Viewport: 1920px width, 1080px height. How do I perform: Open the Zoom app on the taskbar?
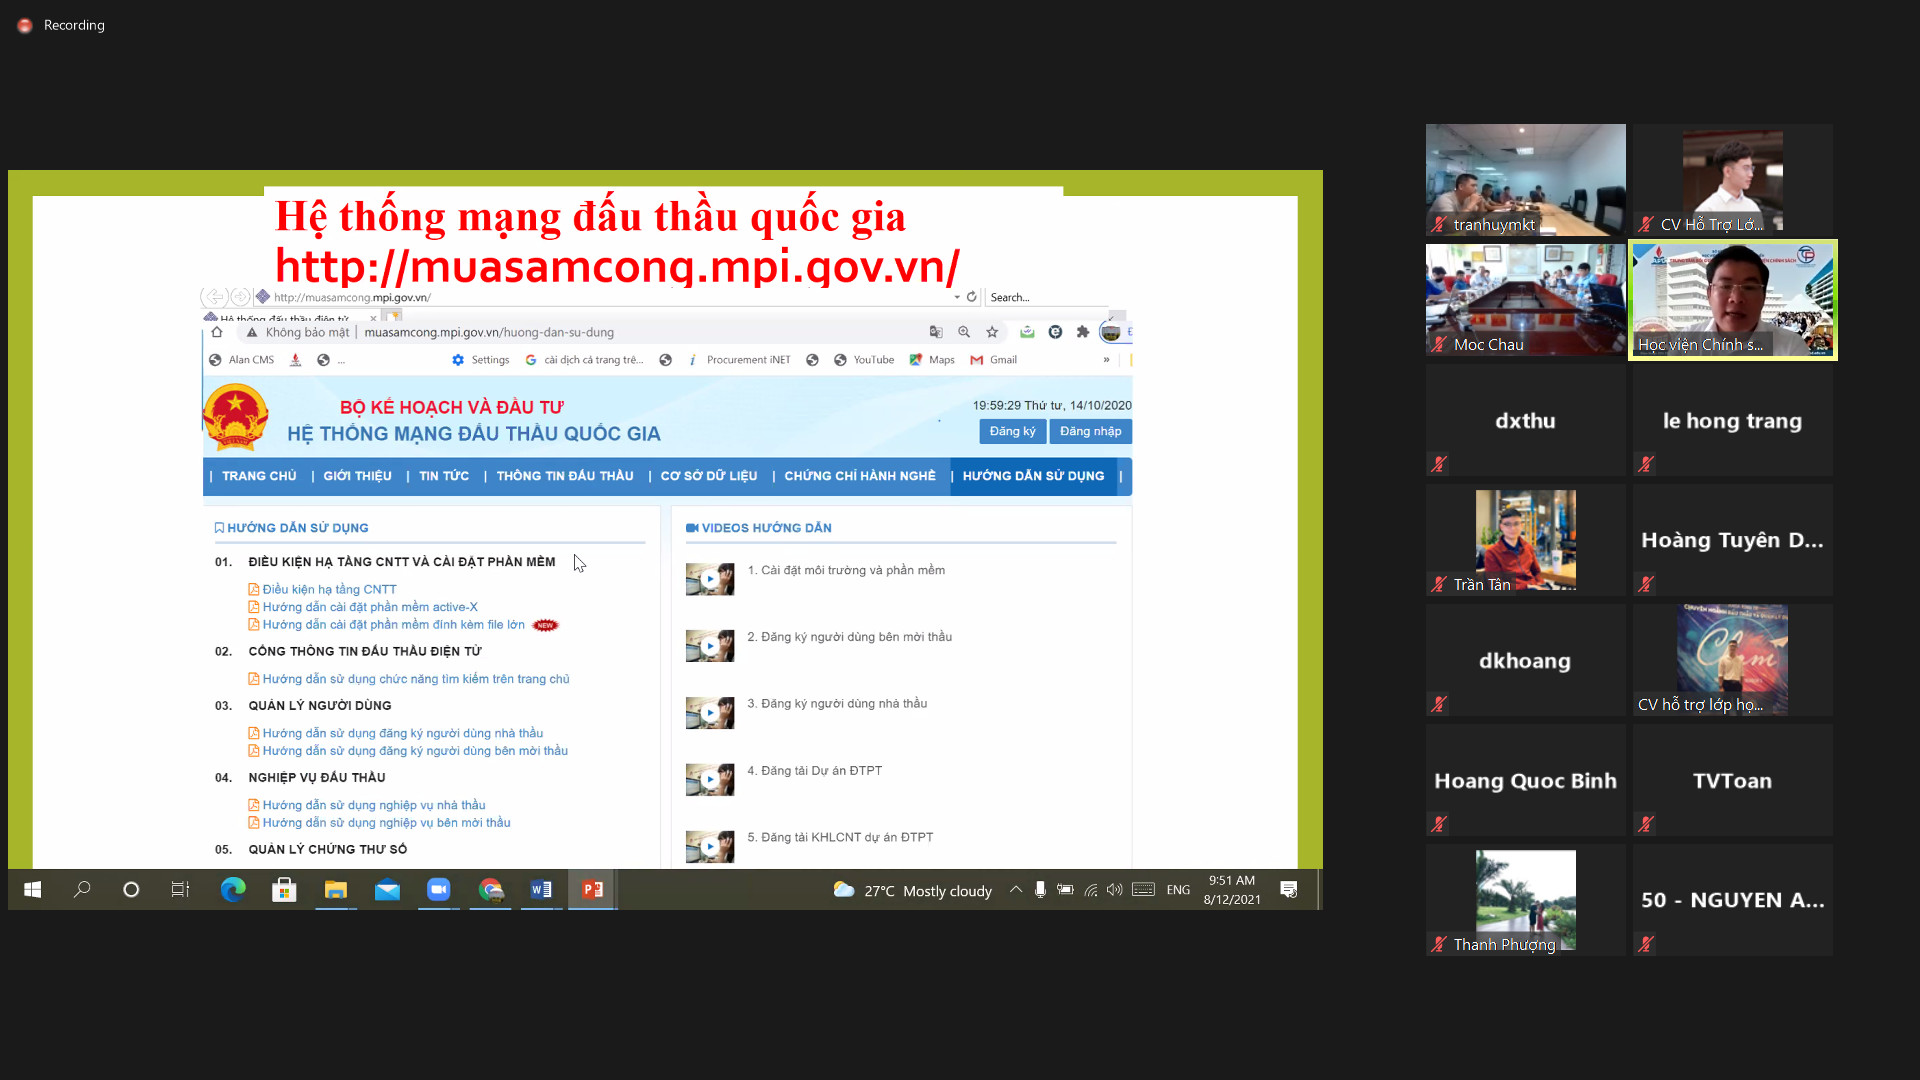coord(438,889)
